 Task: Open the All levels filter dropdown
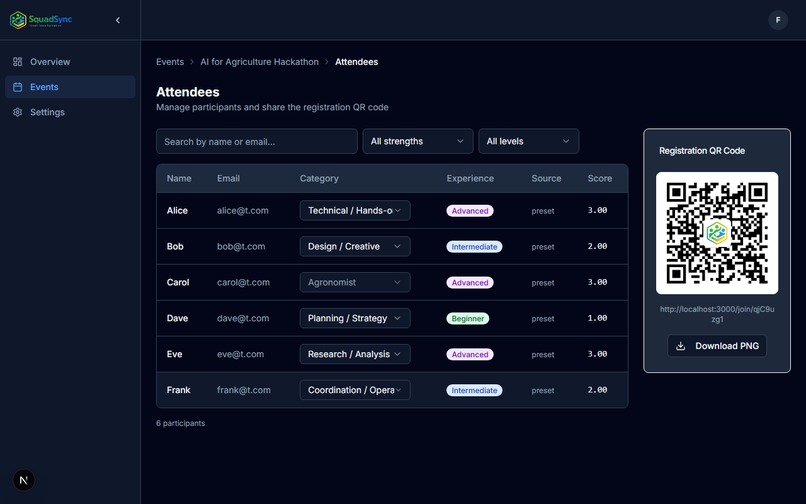pos(528,141)
